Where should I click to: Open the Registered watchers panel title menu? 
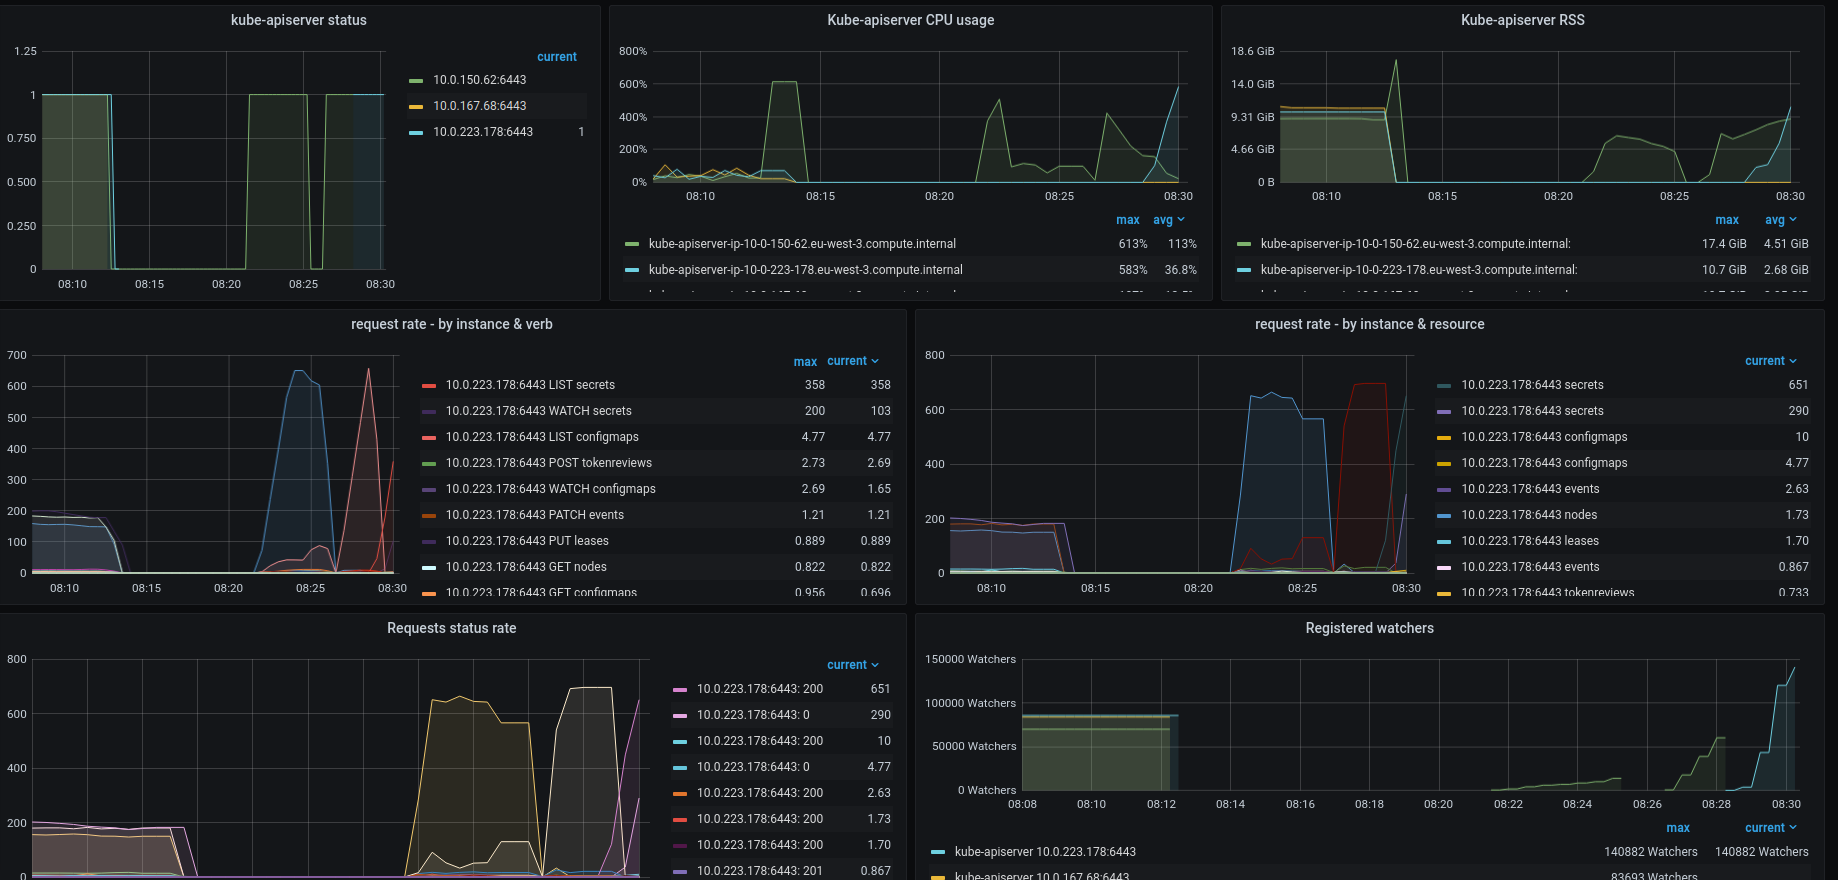click(x=1369, y=628)
